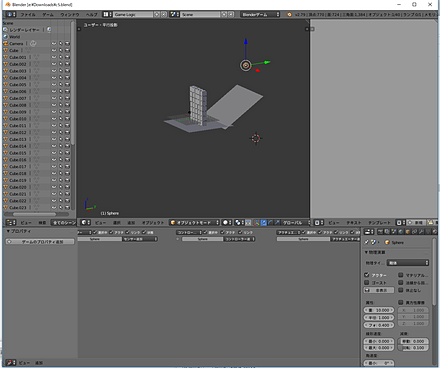The image size is (440, 368).
Task: Open the Info editor type selector
Action: (11, 14)
